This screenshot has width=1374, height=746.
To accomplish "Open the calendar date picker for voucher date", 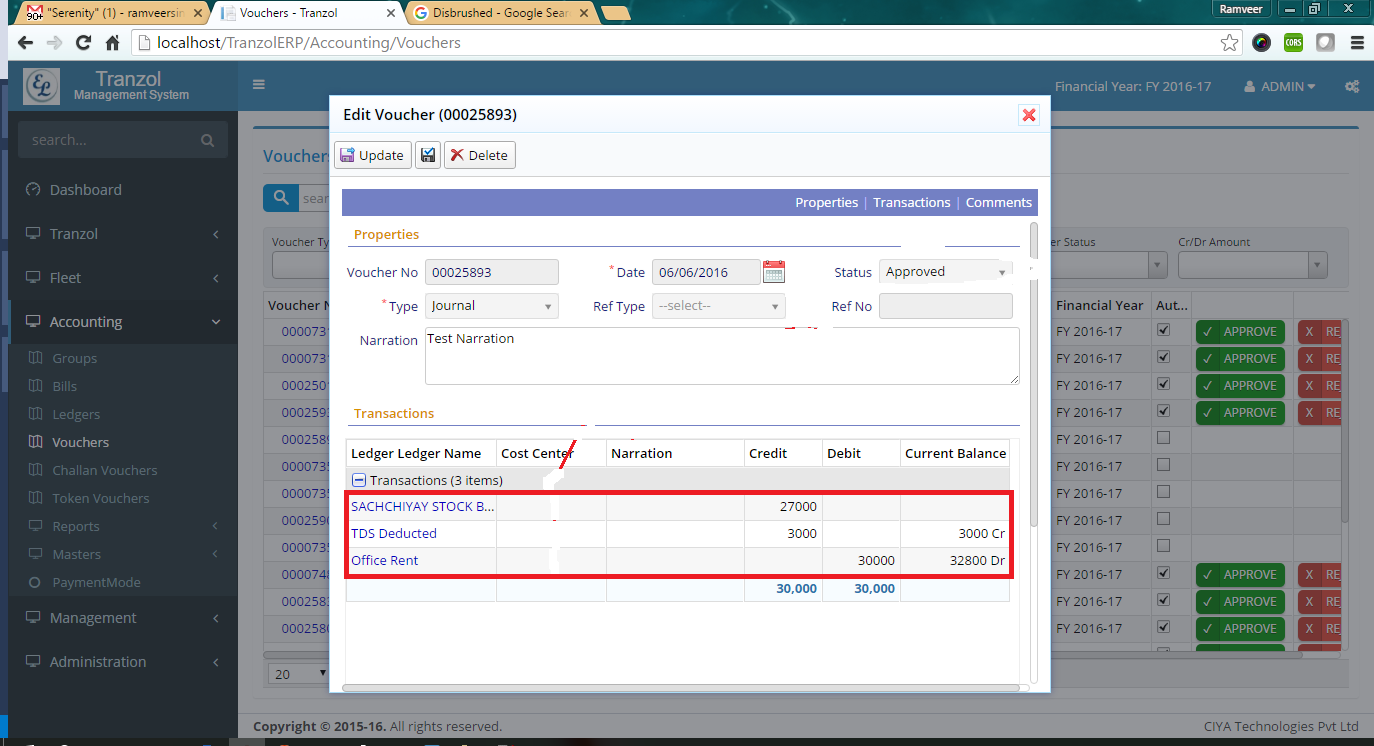I will click(x=773, y=271).
